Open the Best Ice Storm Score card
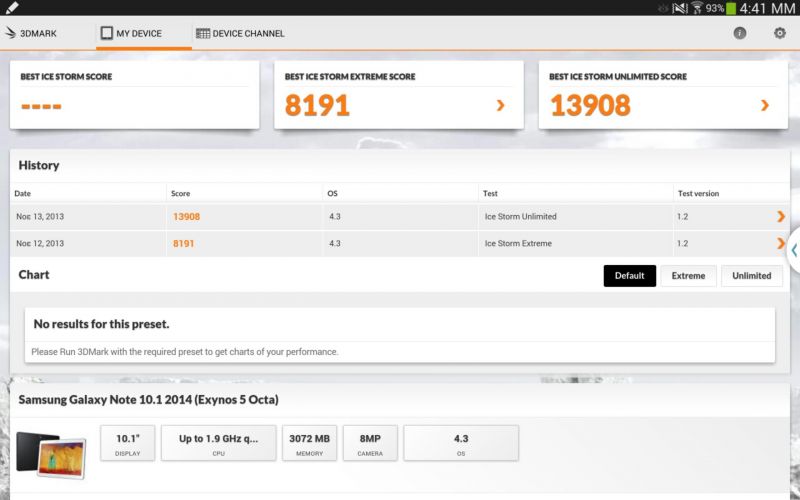The width and height of the screenshot is (800, 500). click(x=134, y=94)
